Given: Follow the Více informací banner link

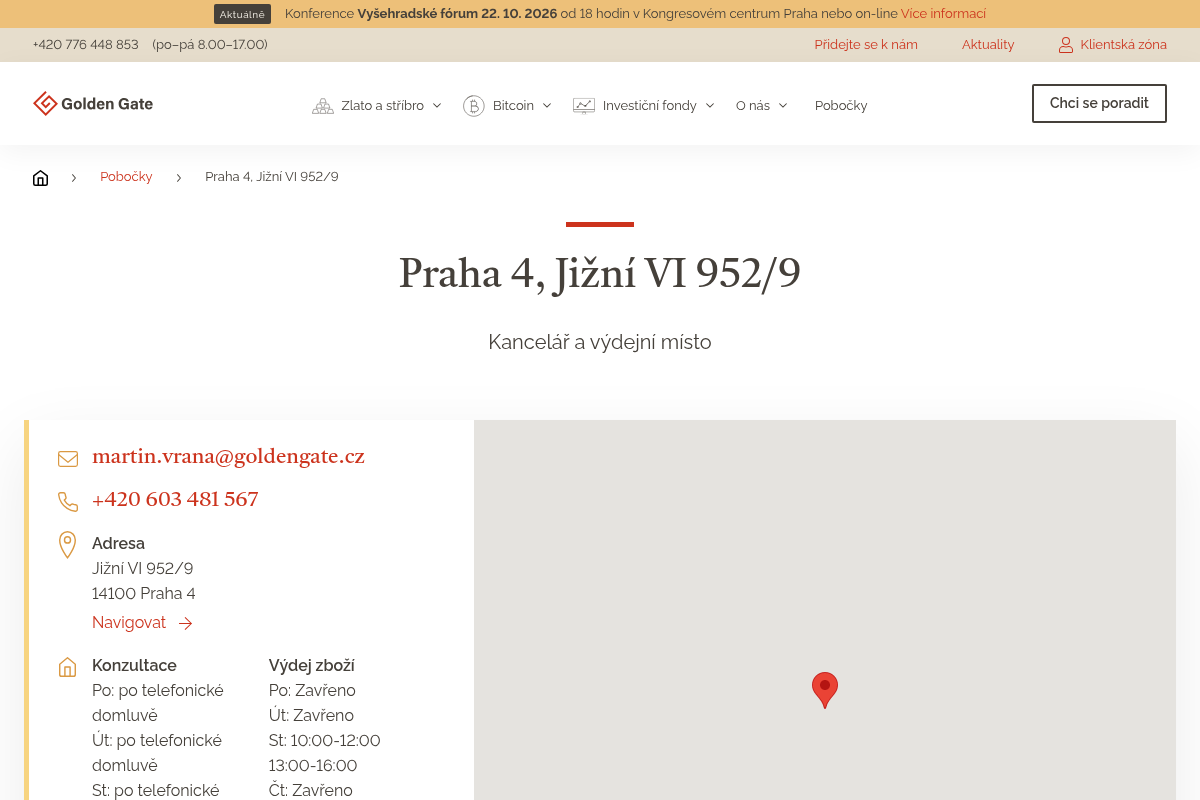Looking at the screenshot, I should 943,14.
